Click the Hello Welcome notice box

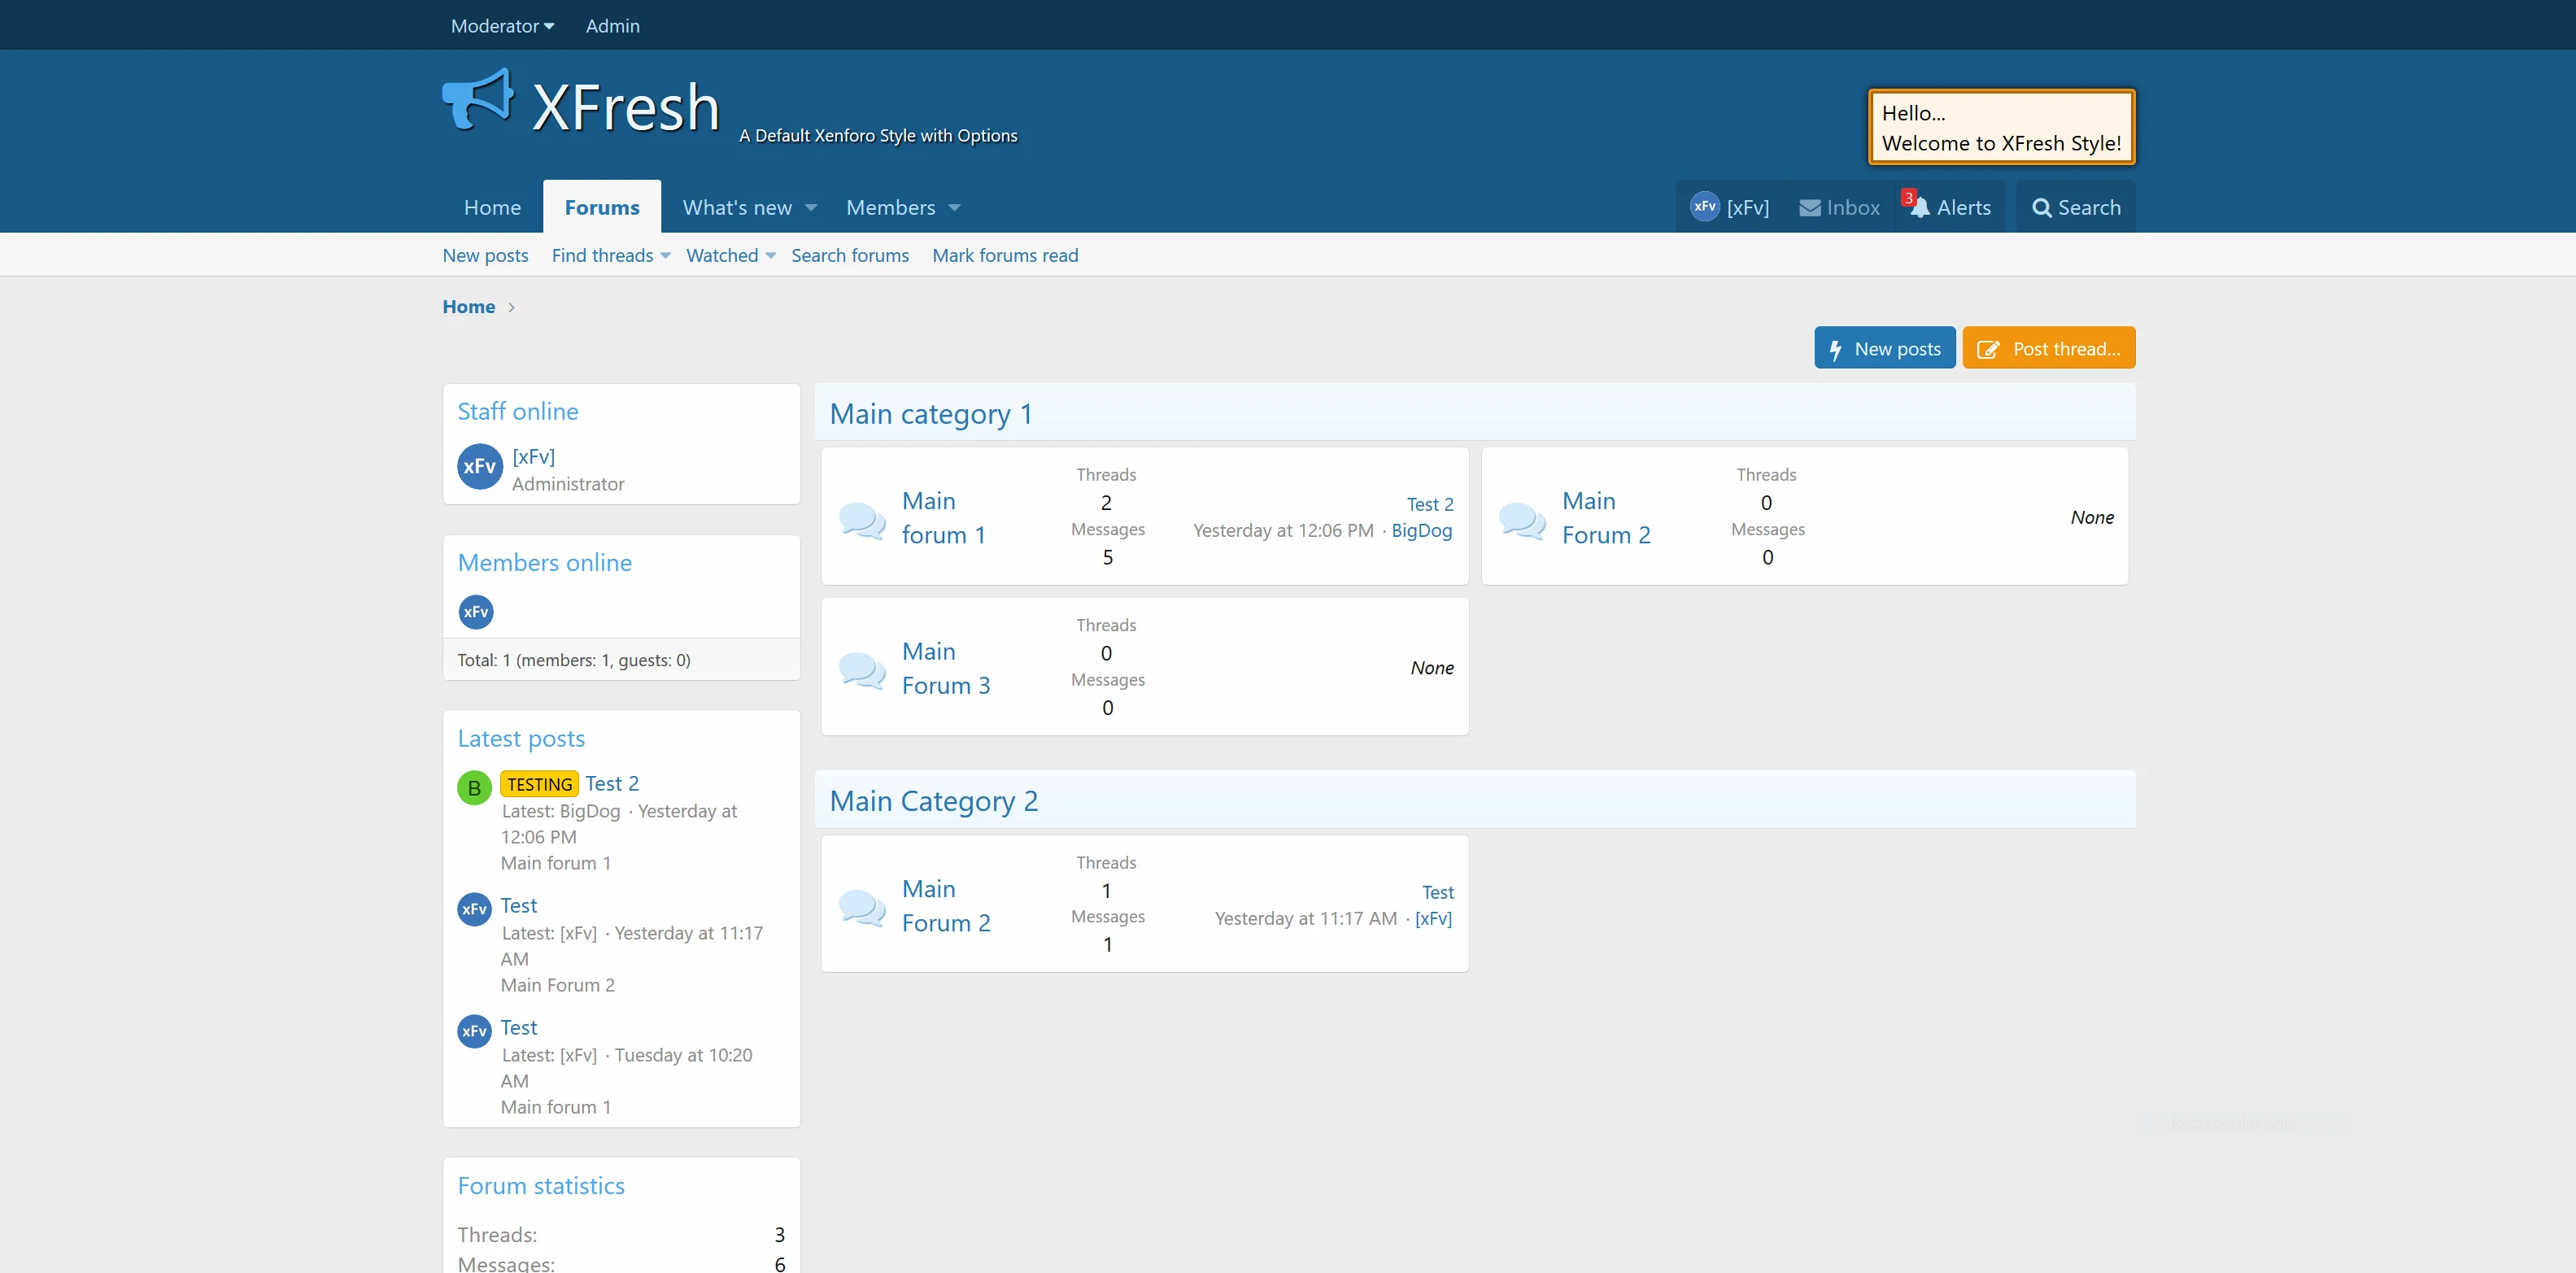(2002, 127)
